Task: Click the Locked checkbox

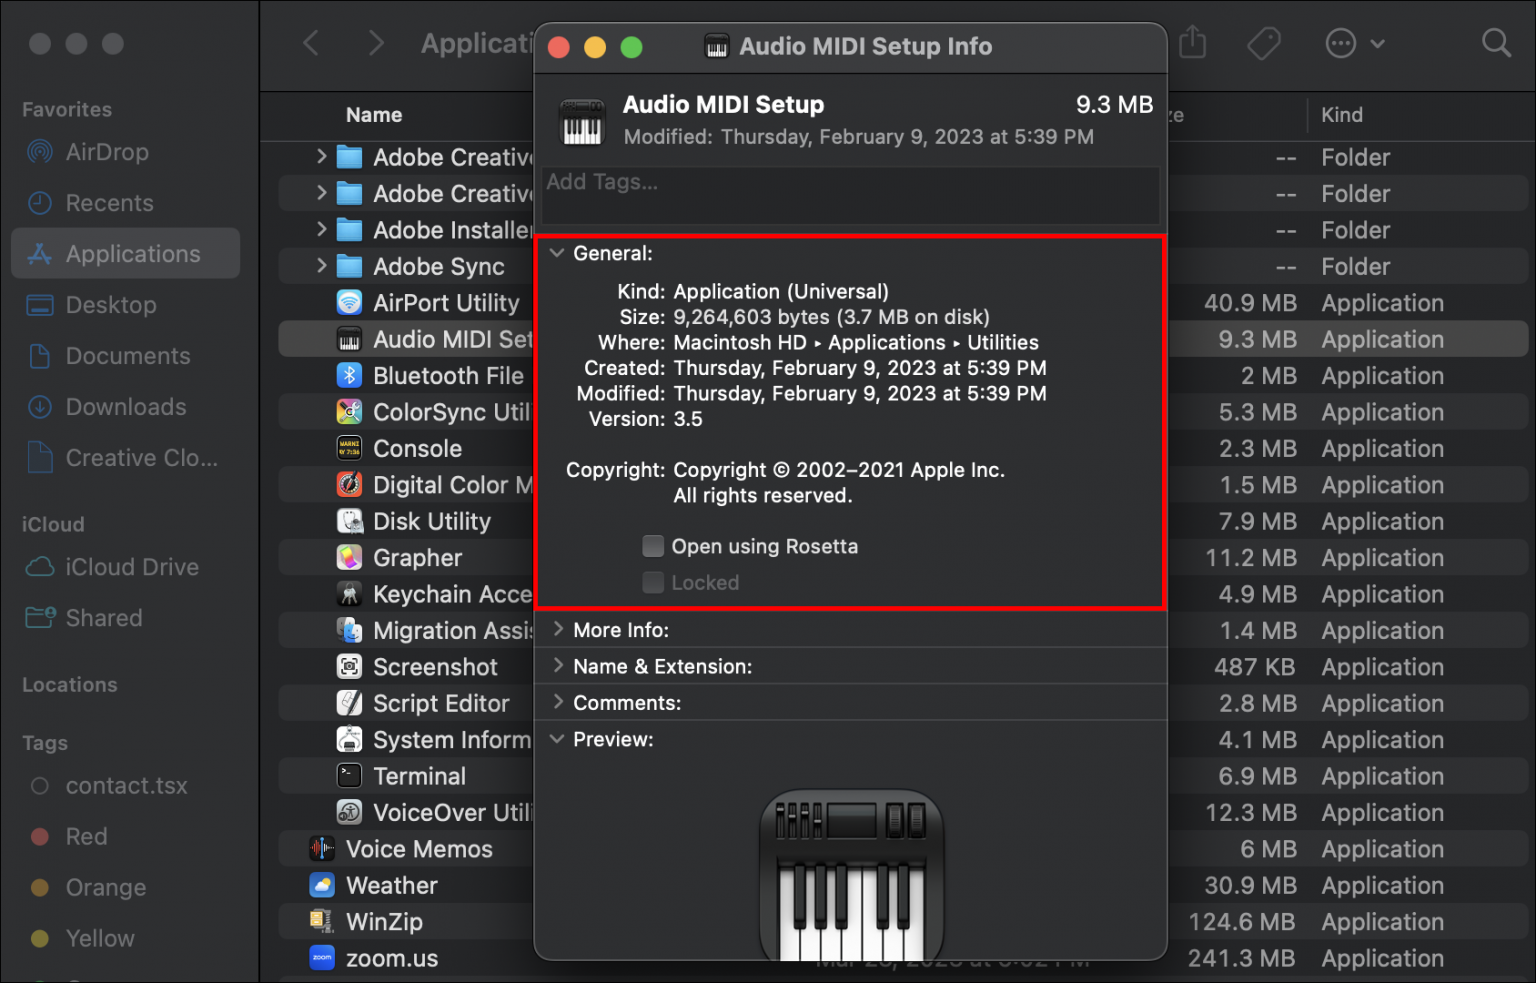Action: [x=653, y=583]
